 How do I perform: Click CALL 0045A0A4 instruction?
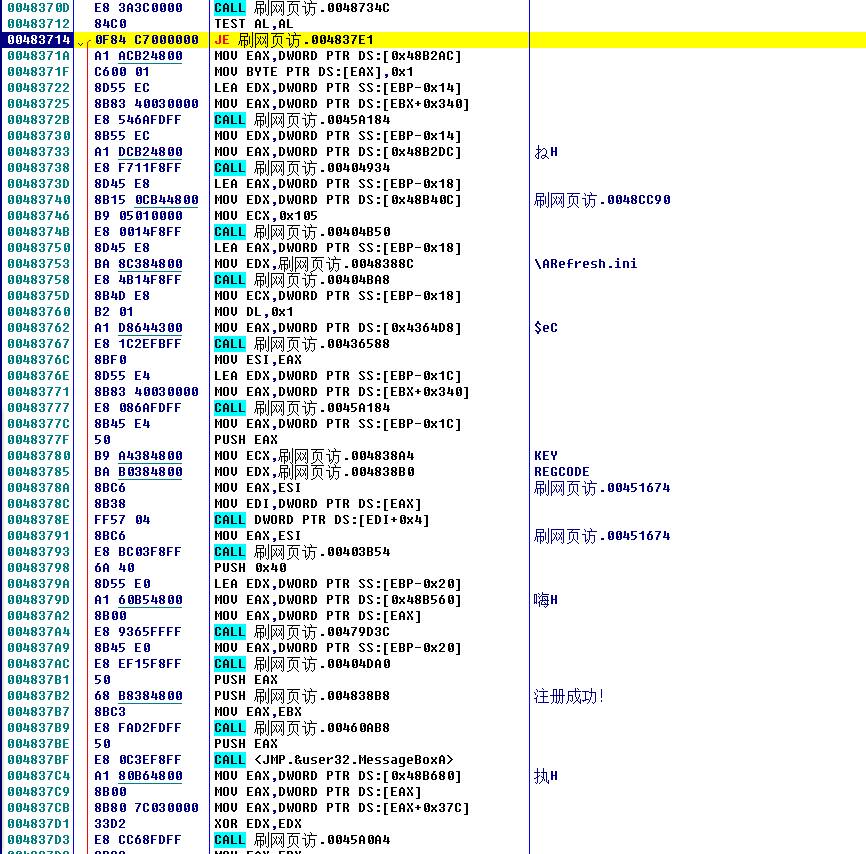(302, 840)
